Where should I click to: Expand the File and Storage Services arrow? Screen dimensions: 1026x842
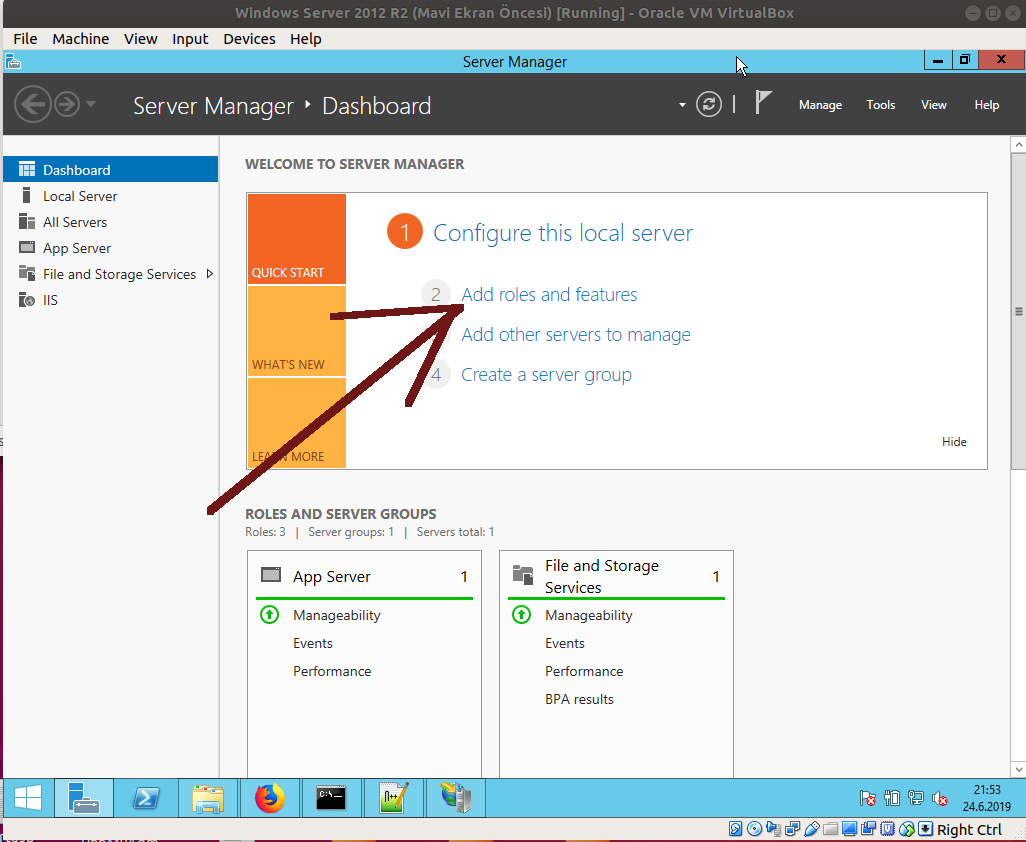[209, 273]
